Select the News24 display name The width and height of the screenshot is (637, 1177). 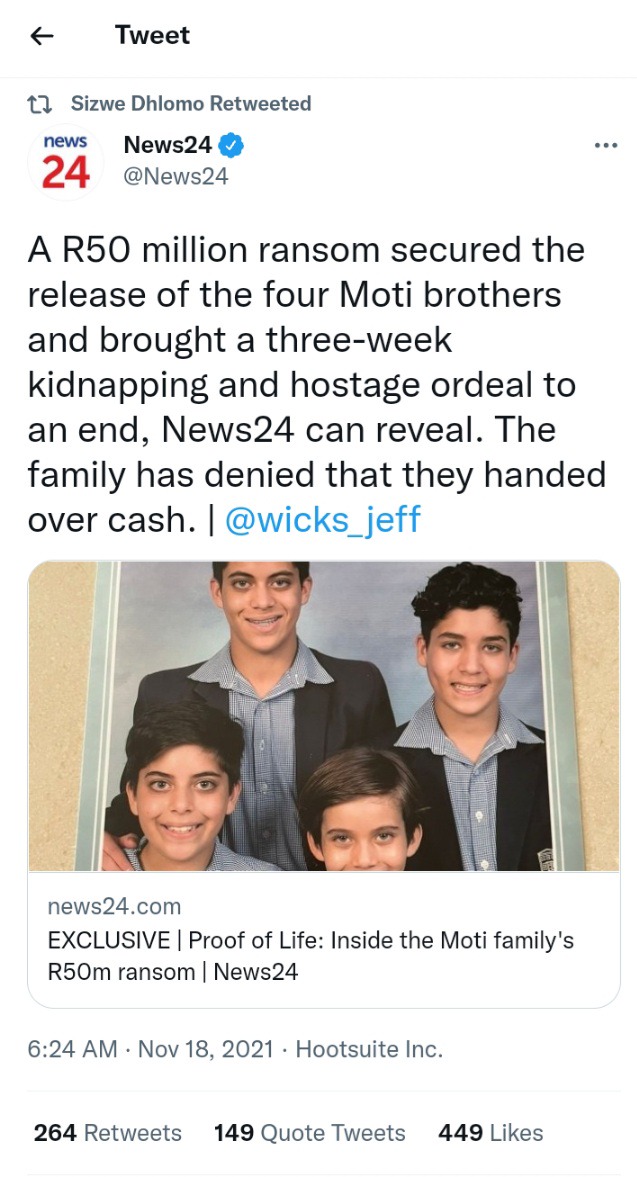(167, 145)
